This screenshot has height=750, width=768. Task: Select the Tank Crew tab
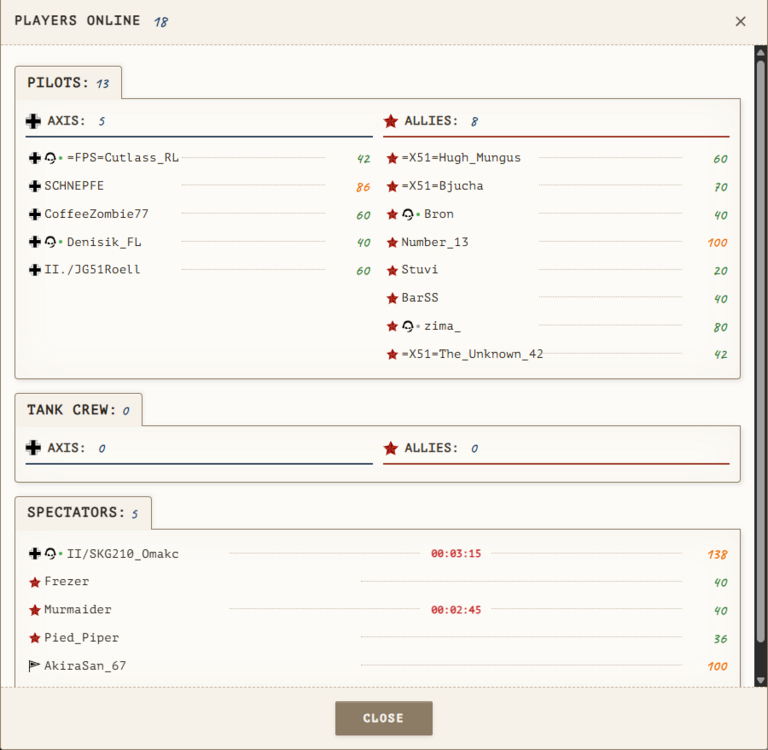tap(78, 410)
